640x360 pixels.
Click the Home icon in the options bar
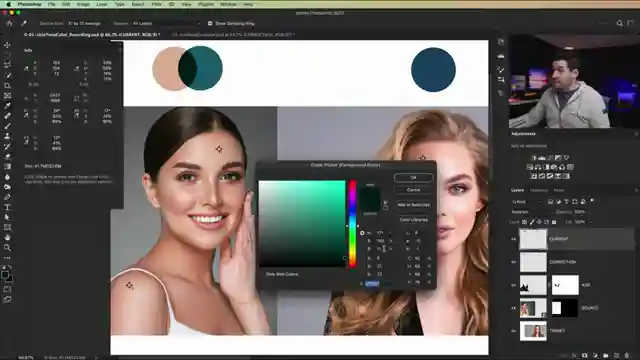(9, 24)
